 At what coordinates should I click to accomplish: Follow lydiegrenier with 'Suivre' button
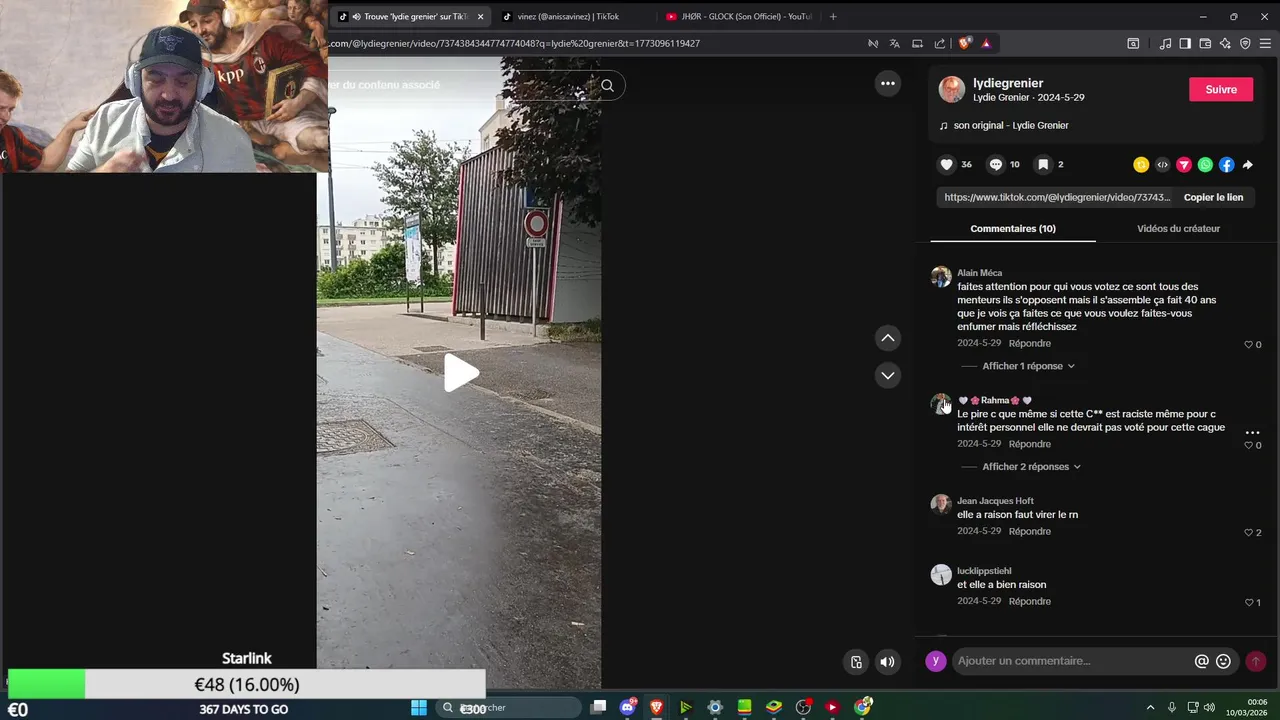coord(1221,89)
